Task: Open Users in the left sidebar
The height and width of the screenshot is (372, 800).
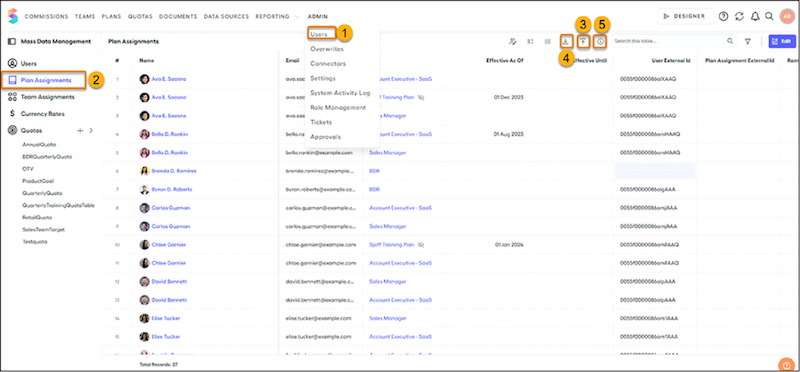Action: coord(29,64)
